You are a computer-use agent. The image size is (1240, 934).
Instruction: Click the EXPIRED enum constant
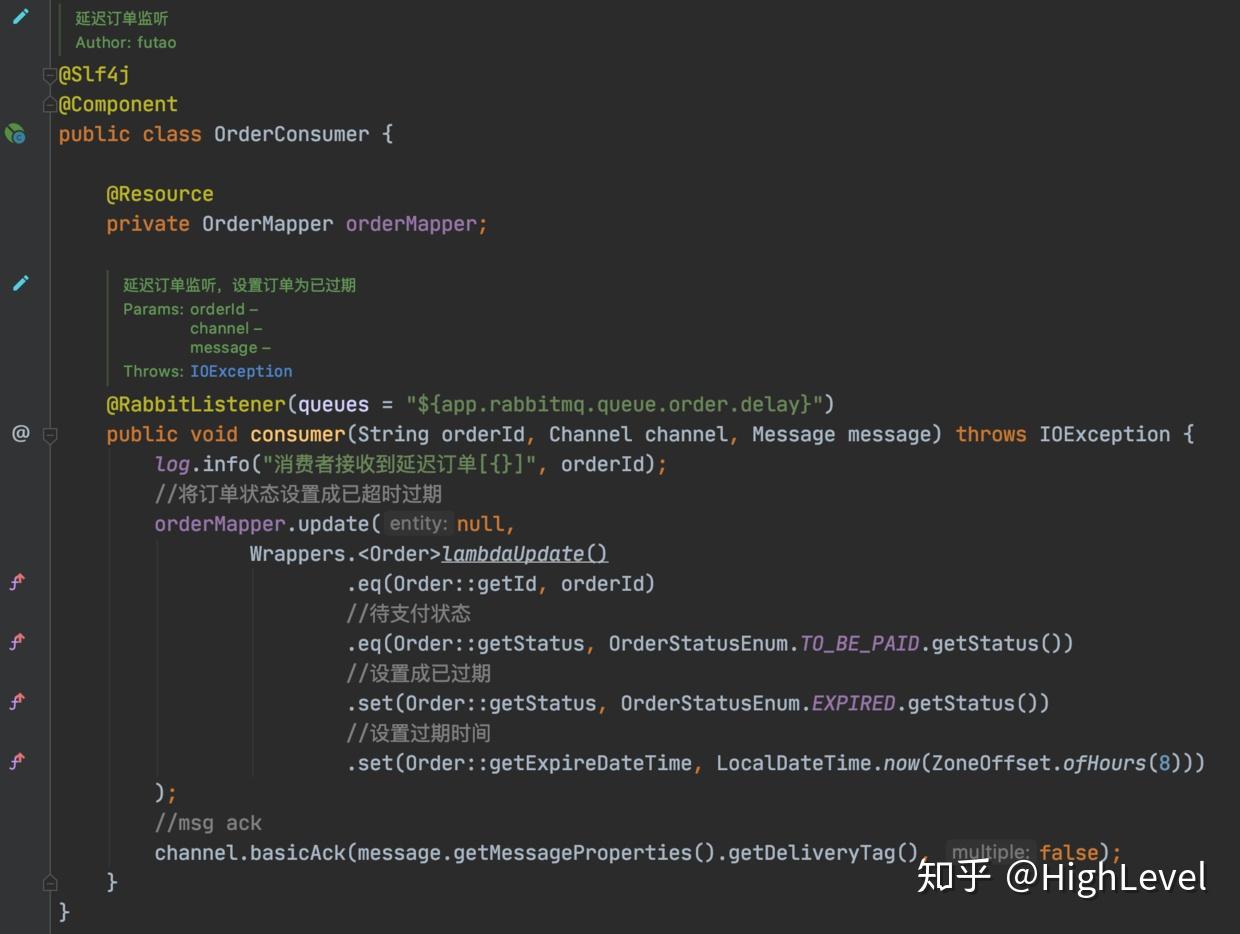point(854,703)
